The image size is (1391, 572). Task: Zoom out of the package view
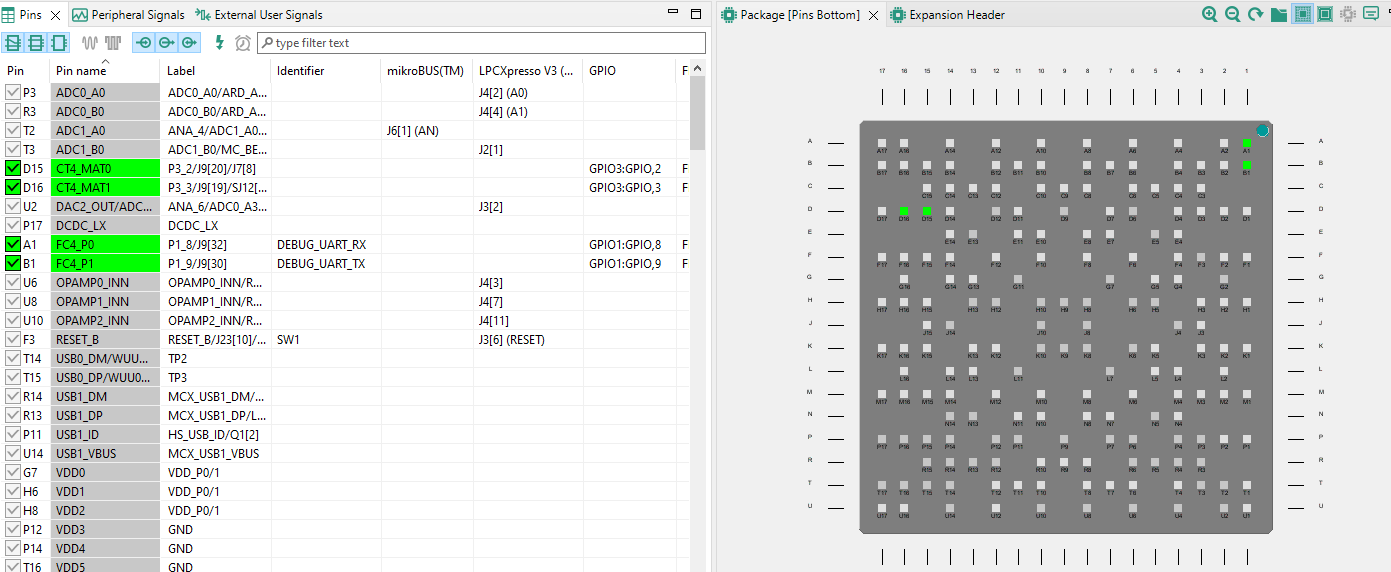pos(1232,15)
